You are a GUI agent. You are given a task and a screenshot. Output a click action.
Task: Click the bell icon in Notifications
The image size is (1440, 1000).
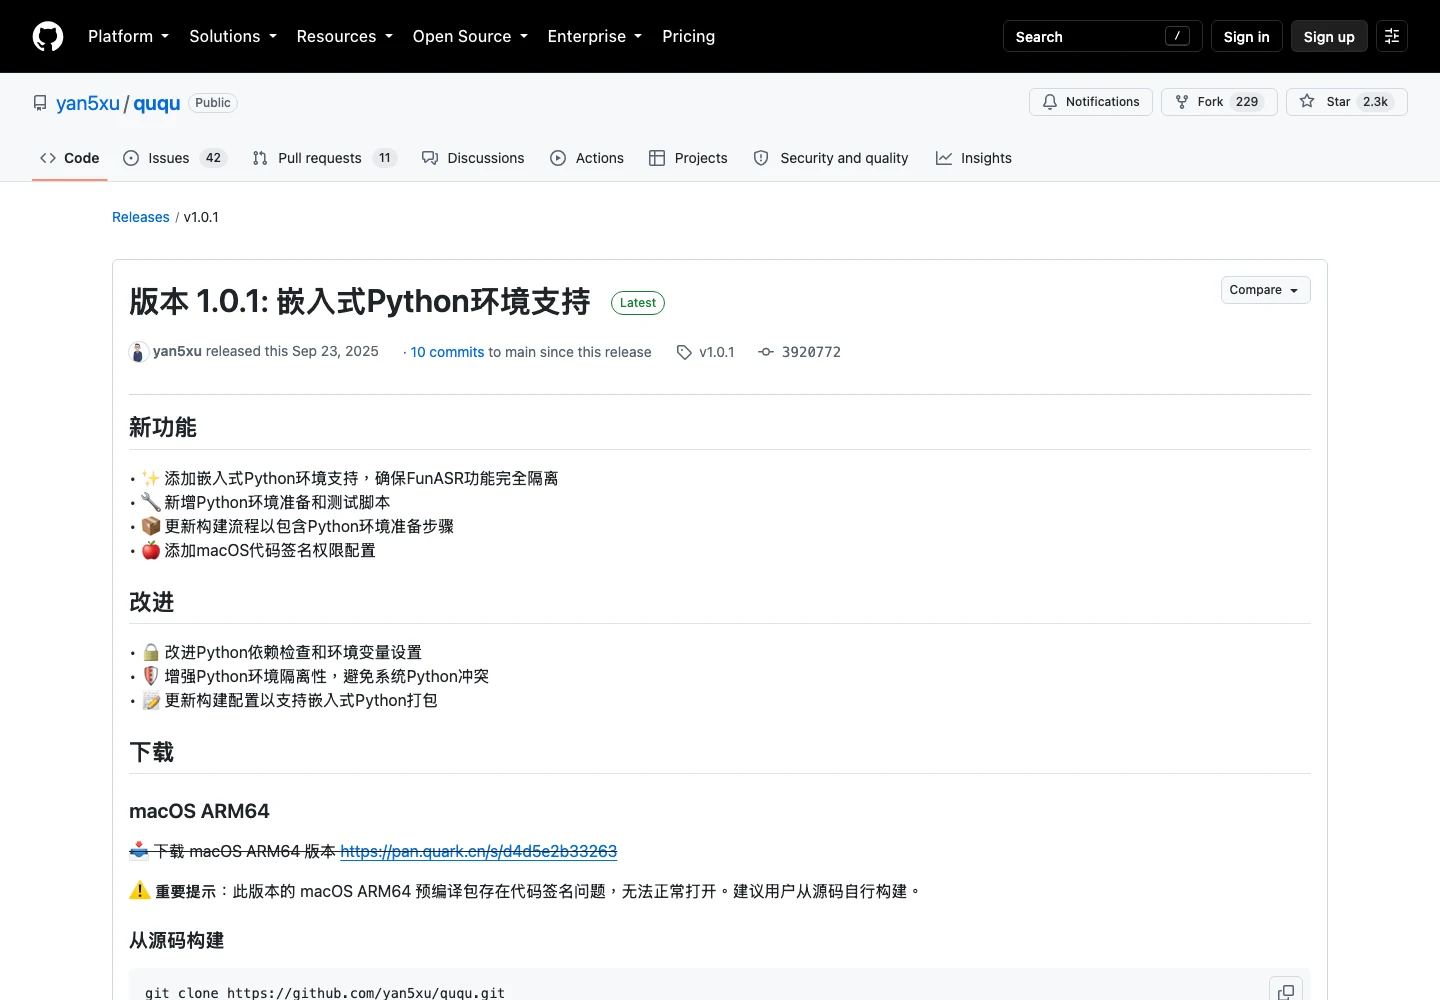(1050, 102)
